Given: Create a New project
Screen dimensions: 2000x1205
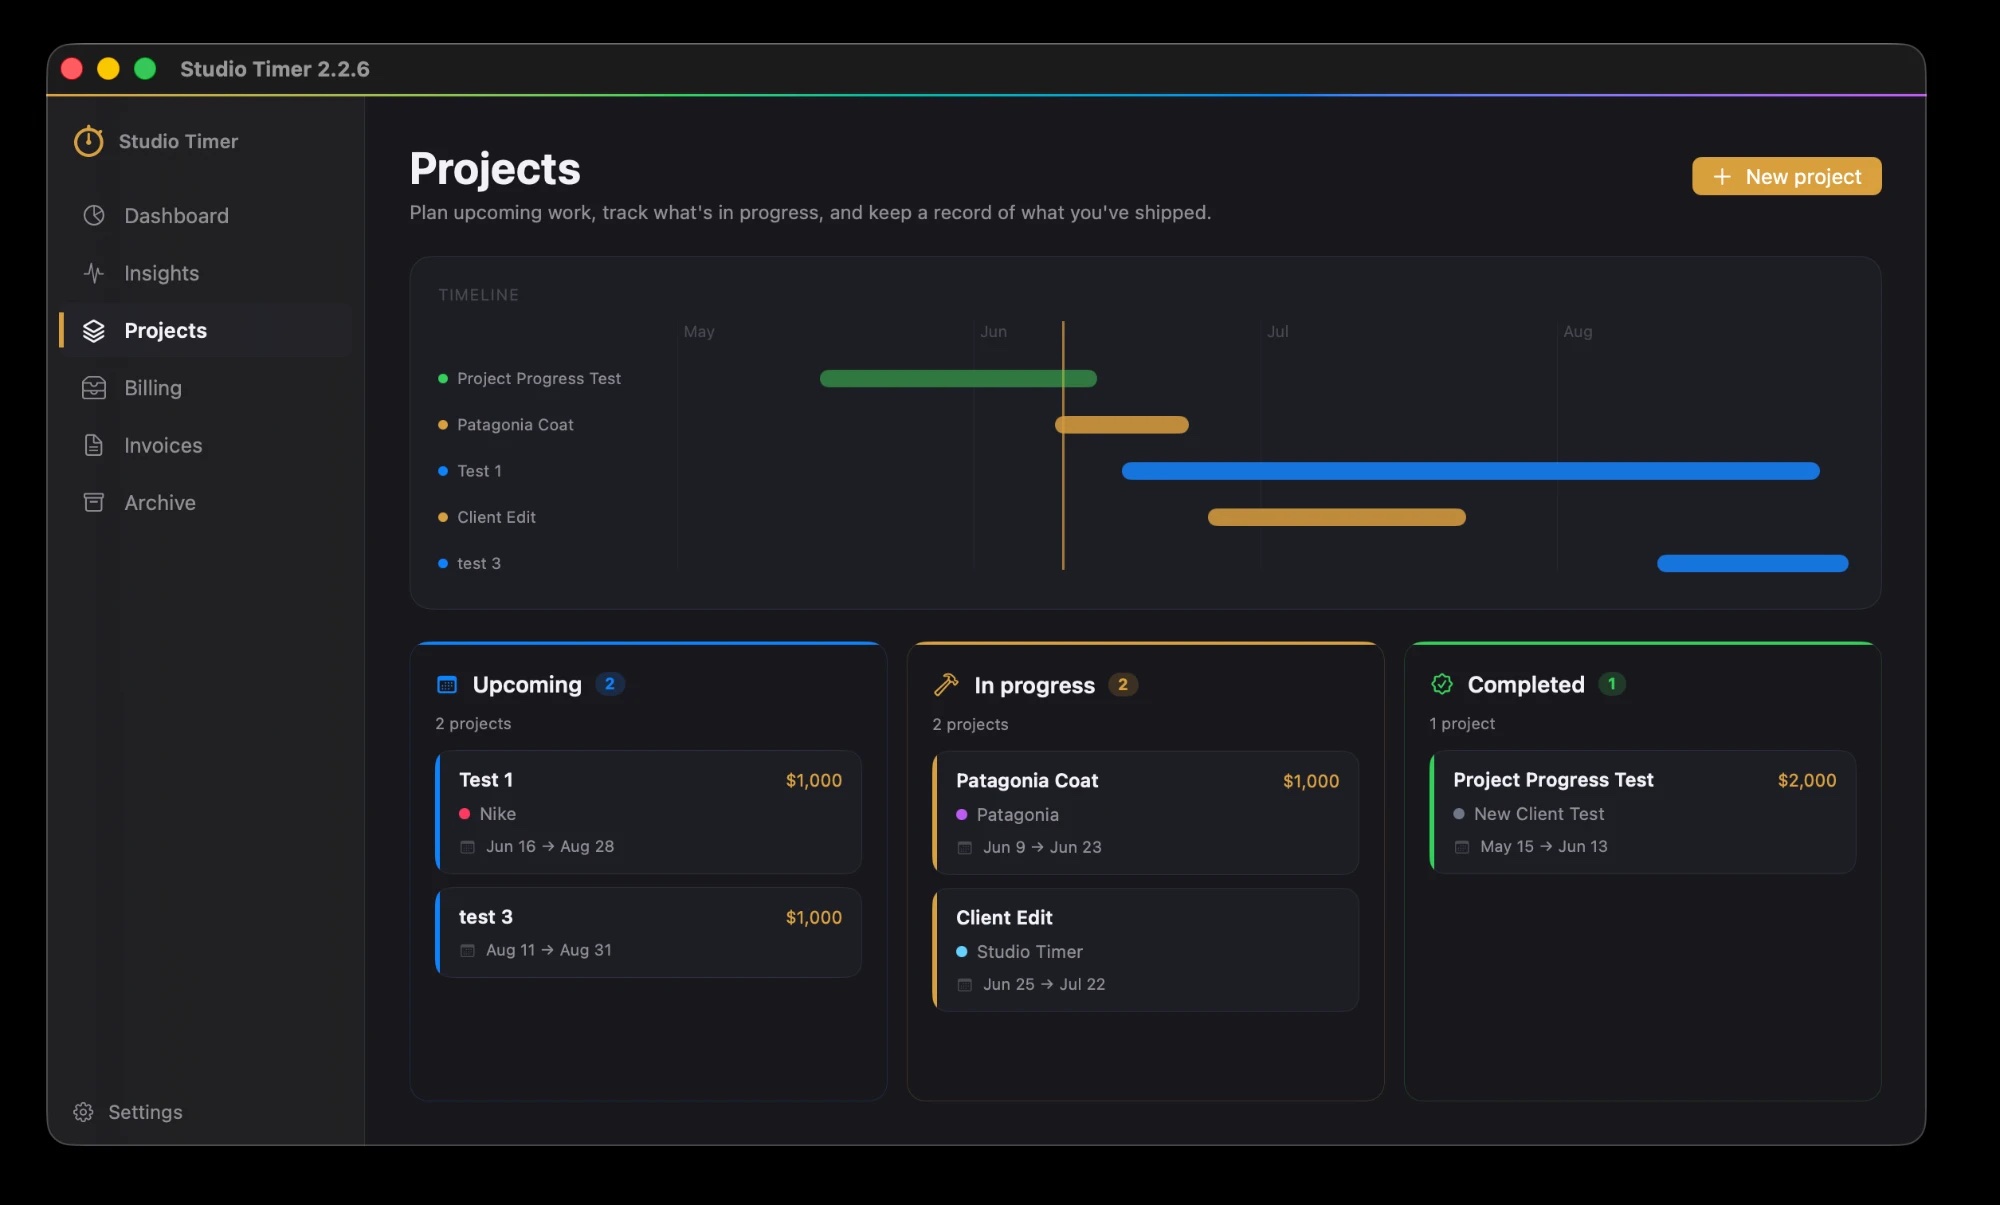Looking at the screenshot, I should [1786, 177].
